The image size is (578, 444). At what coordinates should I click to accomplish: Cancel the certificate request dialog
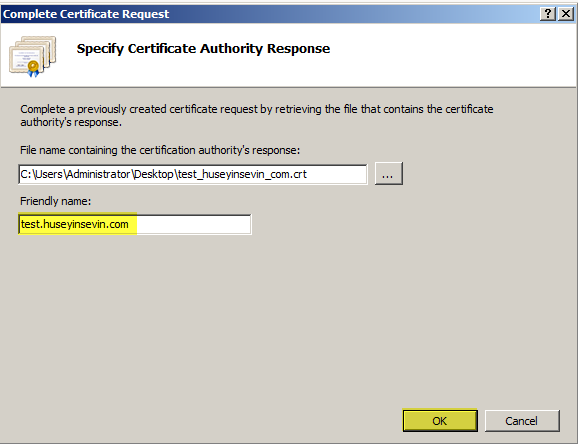[522, 421]
